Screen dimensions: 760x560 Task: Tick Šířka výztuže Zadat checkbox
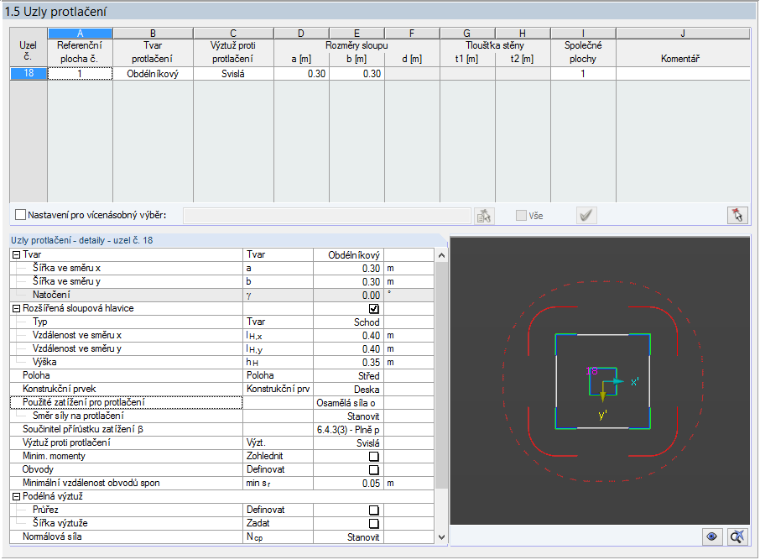[374, 524]
